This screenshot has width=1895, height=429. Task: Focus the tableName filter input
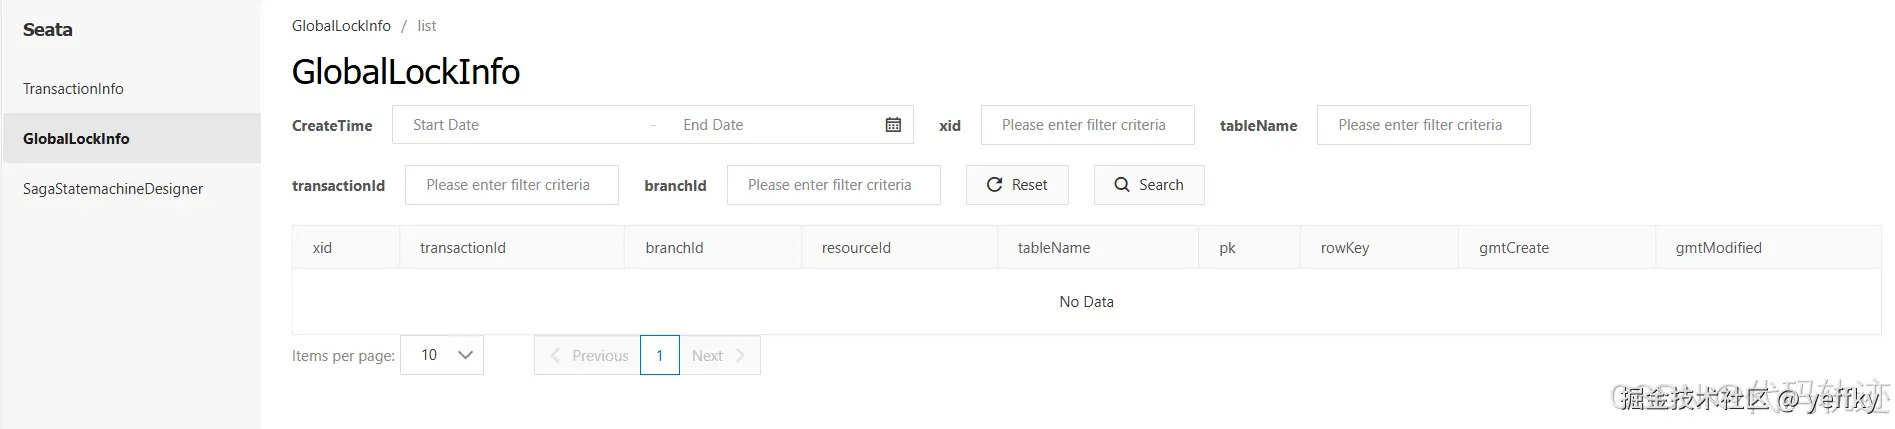click(x=1423, y=125)
